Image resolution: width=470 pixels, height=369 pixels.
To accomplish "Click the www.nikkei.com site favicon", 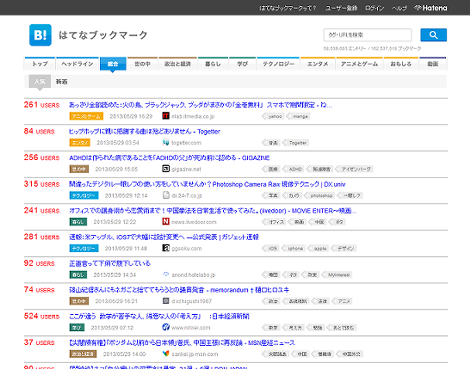I will (x=166, y=327).
